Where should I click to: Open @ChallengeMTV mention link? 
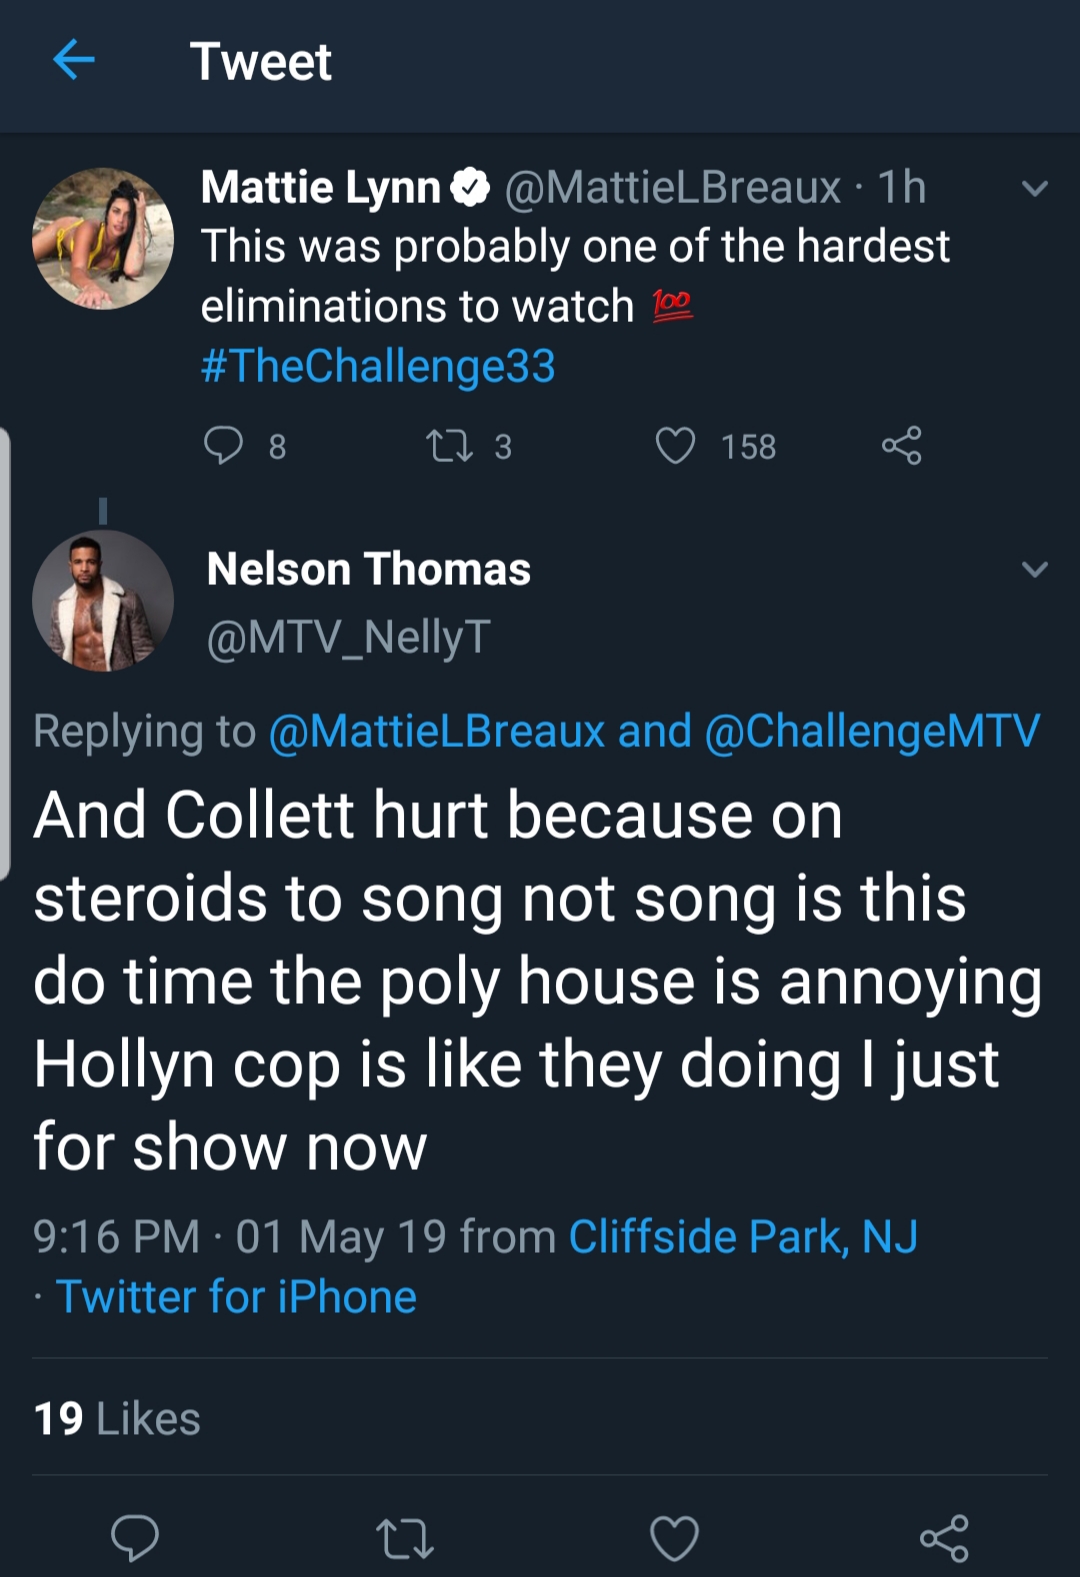coord(872,730)
